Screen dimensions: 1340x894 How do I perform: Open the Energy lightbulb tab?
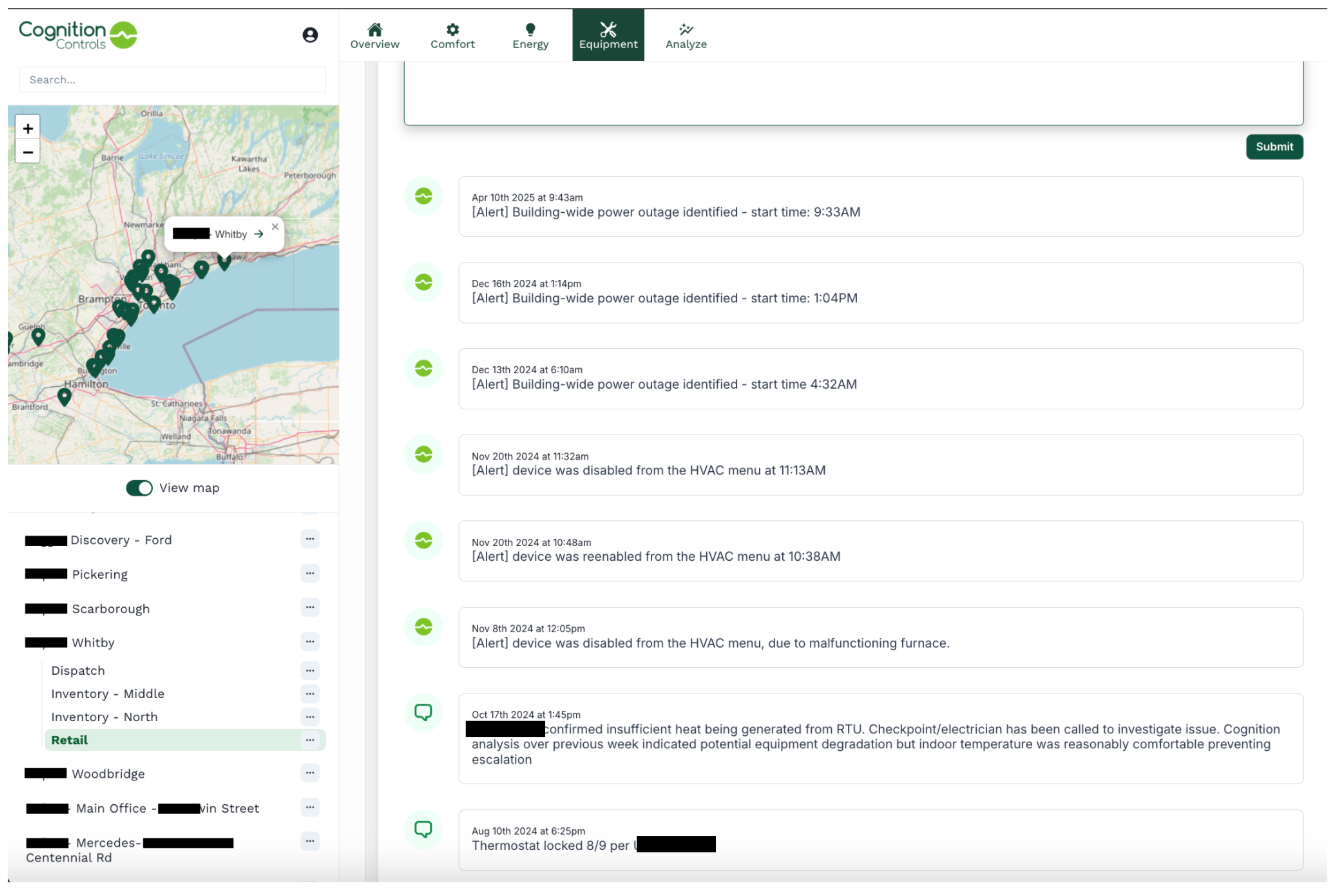click(x=530, y=36)
